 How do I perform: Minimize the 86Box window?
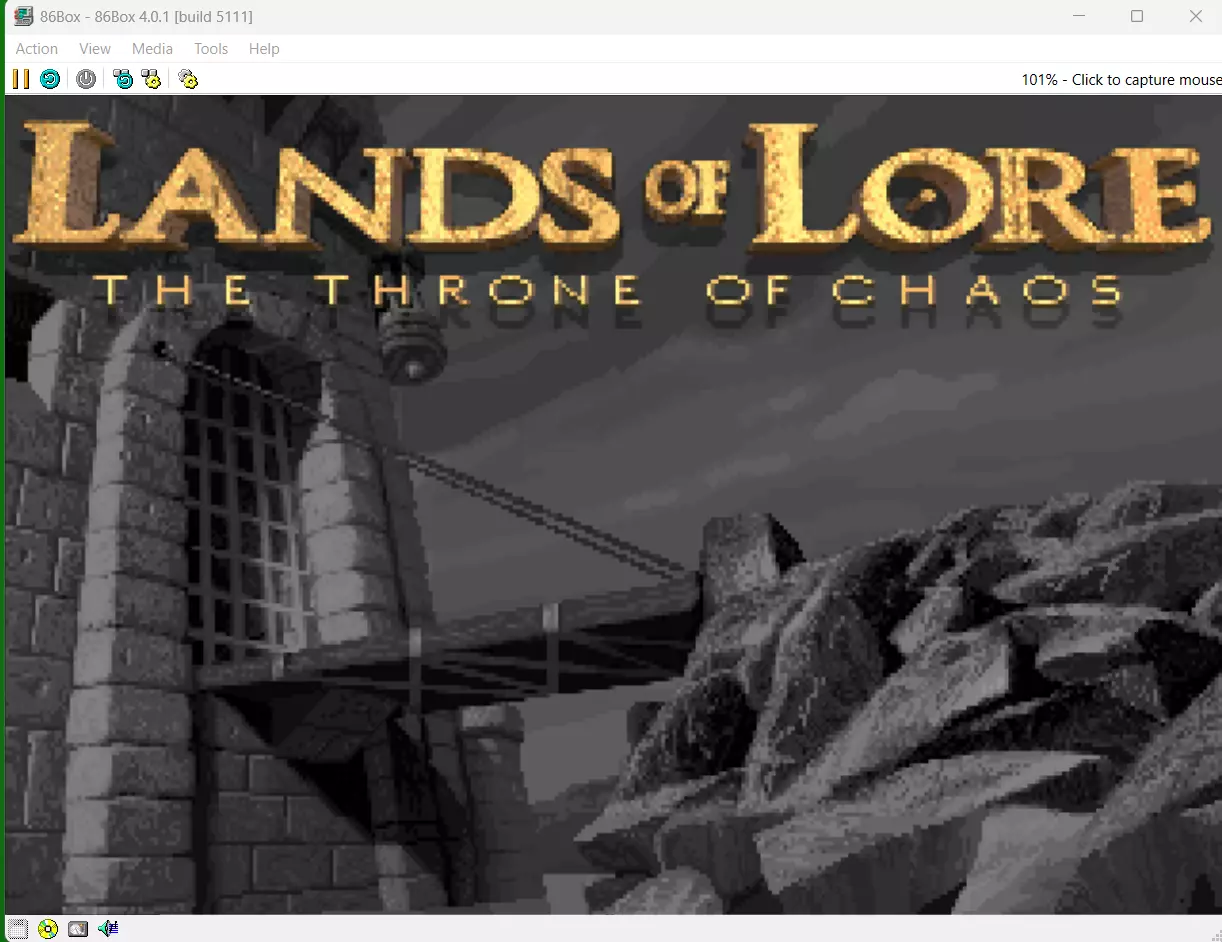(1079, 16)
